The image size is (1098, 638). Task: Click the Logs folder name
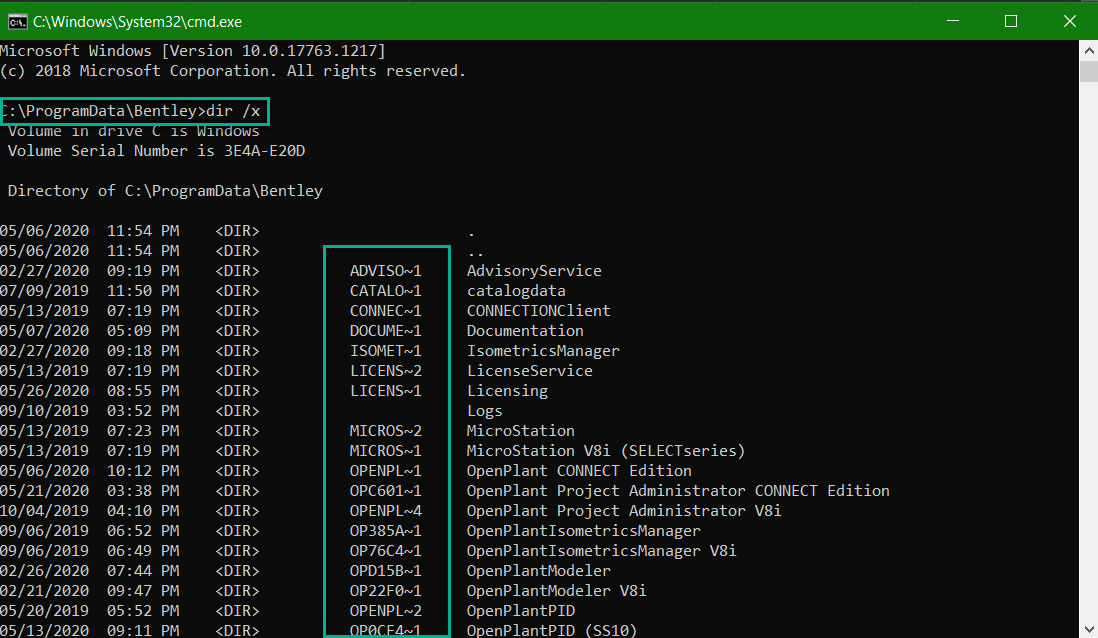coord(485,411)
